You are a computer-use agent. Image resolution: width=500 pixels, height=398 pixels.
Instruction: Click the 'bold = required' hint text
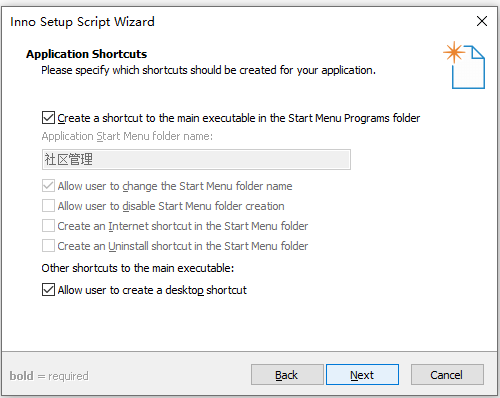(x=49, y=376)
